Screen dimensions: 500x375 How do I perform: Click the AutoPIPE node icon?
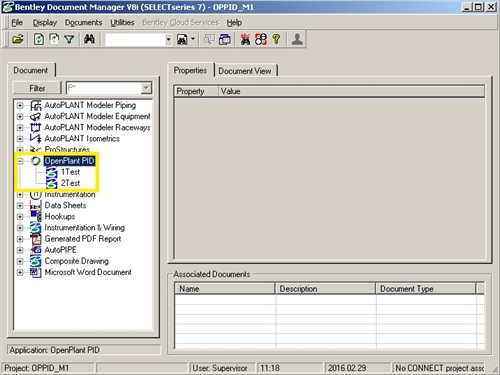[x=36, y=250]
